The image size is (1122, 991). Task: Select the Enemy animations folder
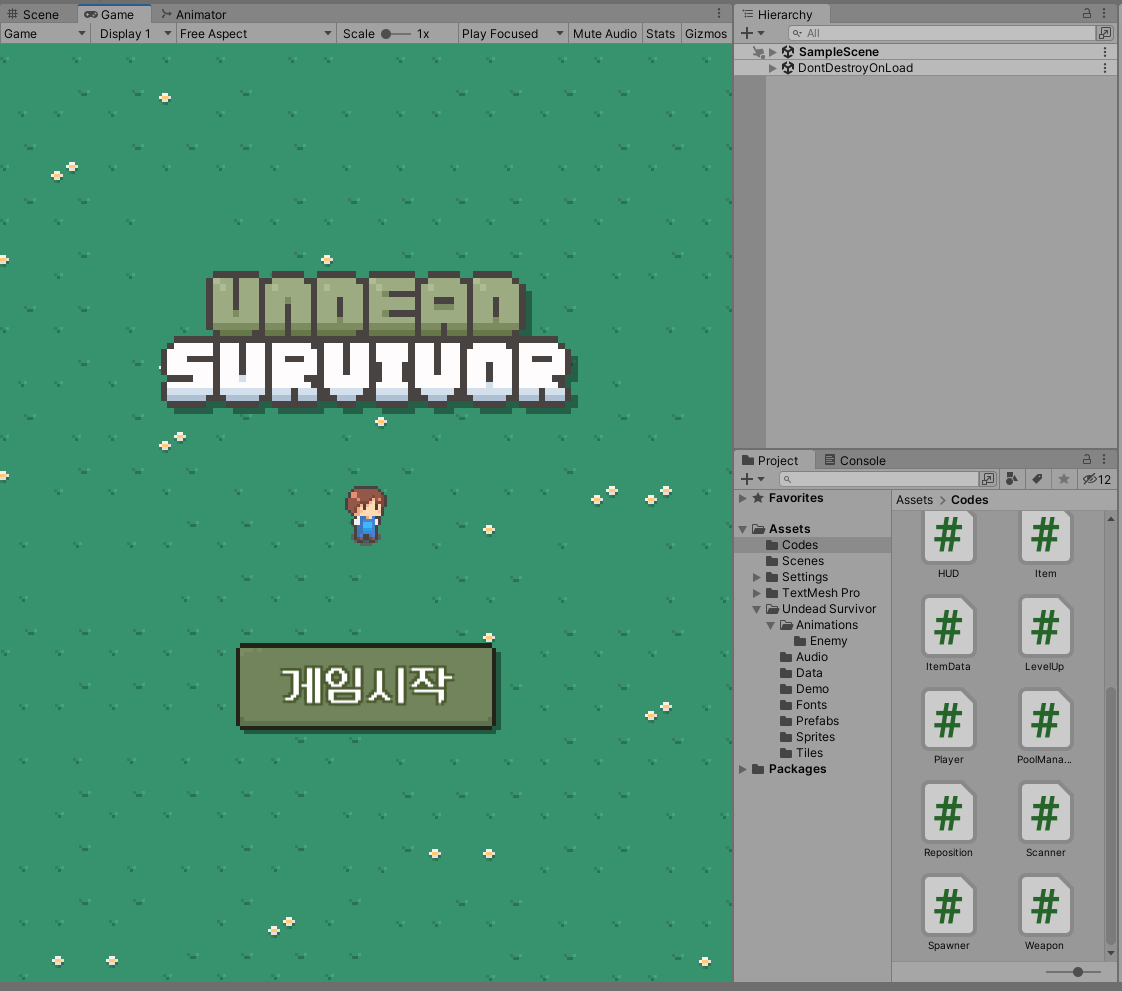tap(821, 641)
